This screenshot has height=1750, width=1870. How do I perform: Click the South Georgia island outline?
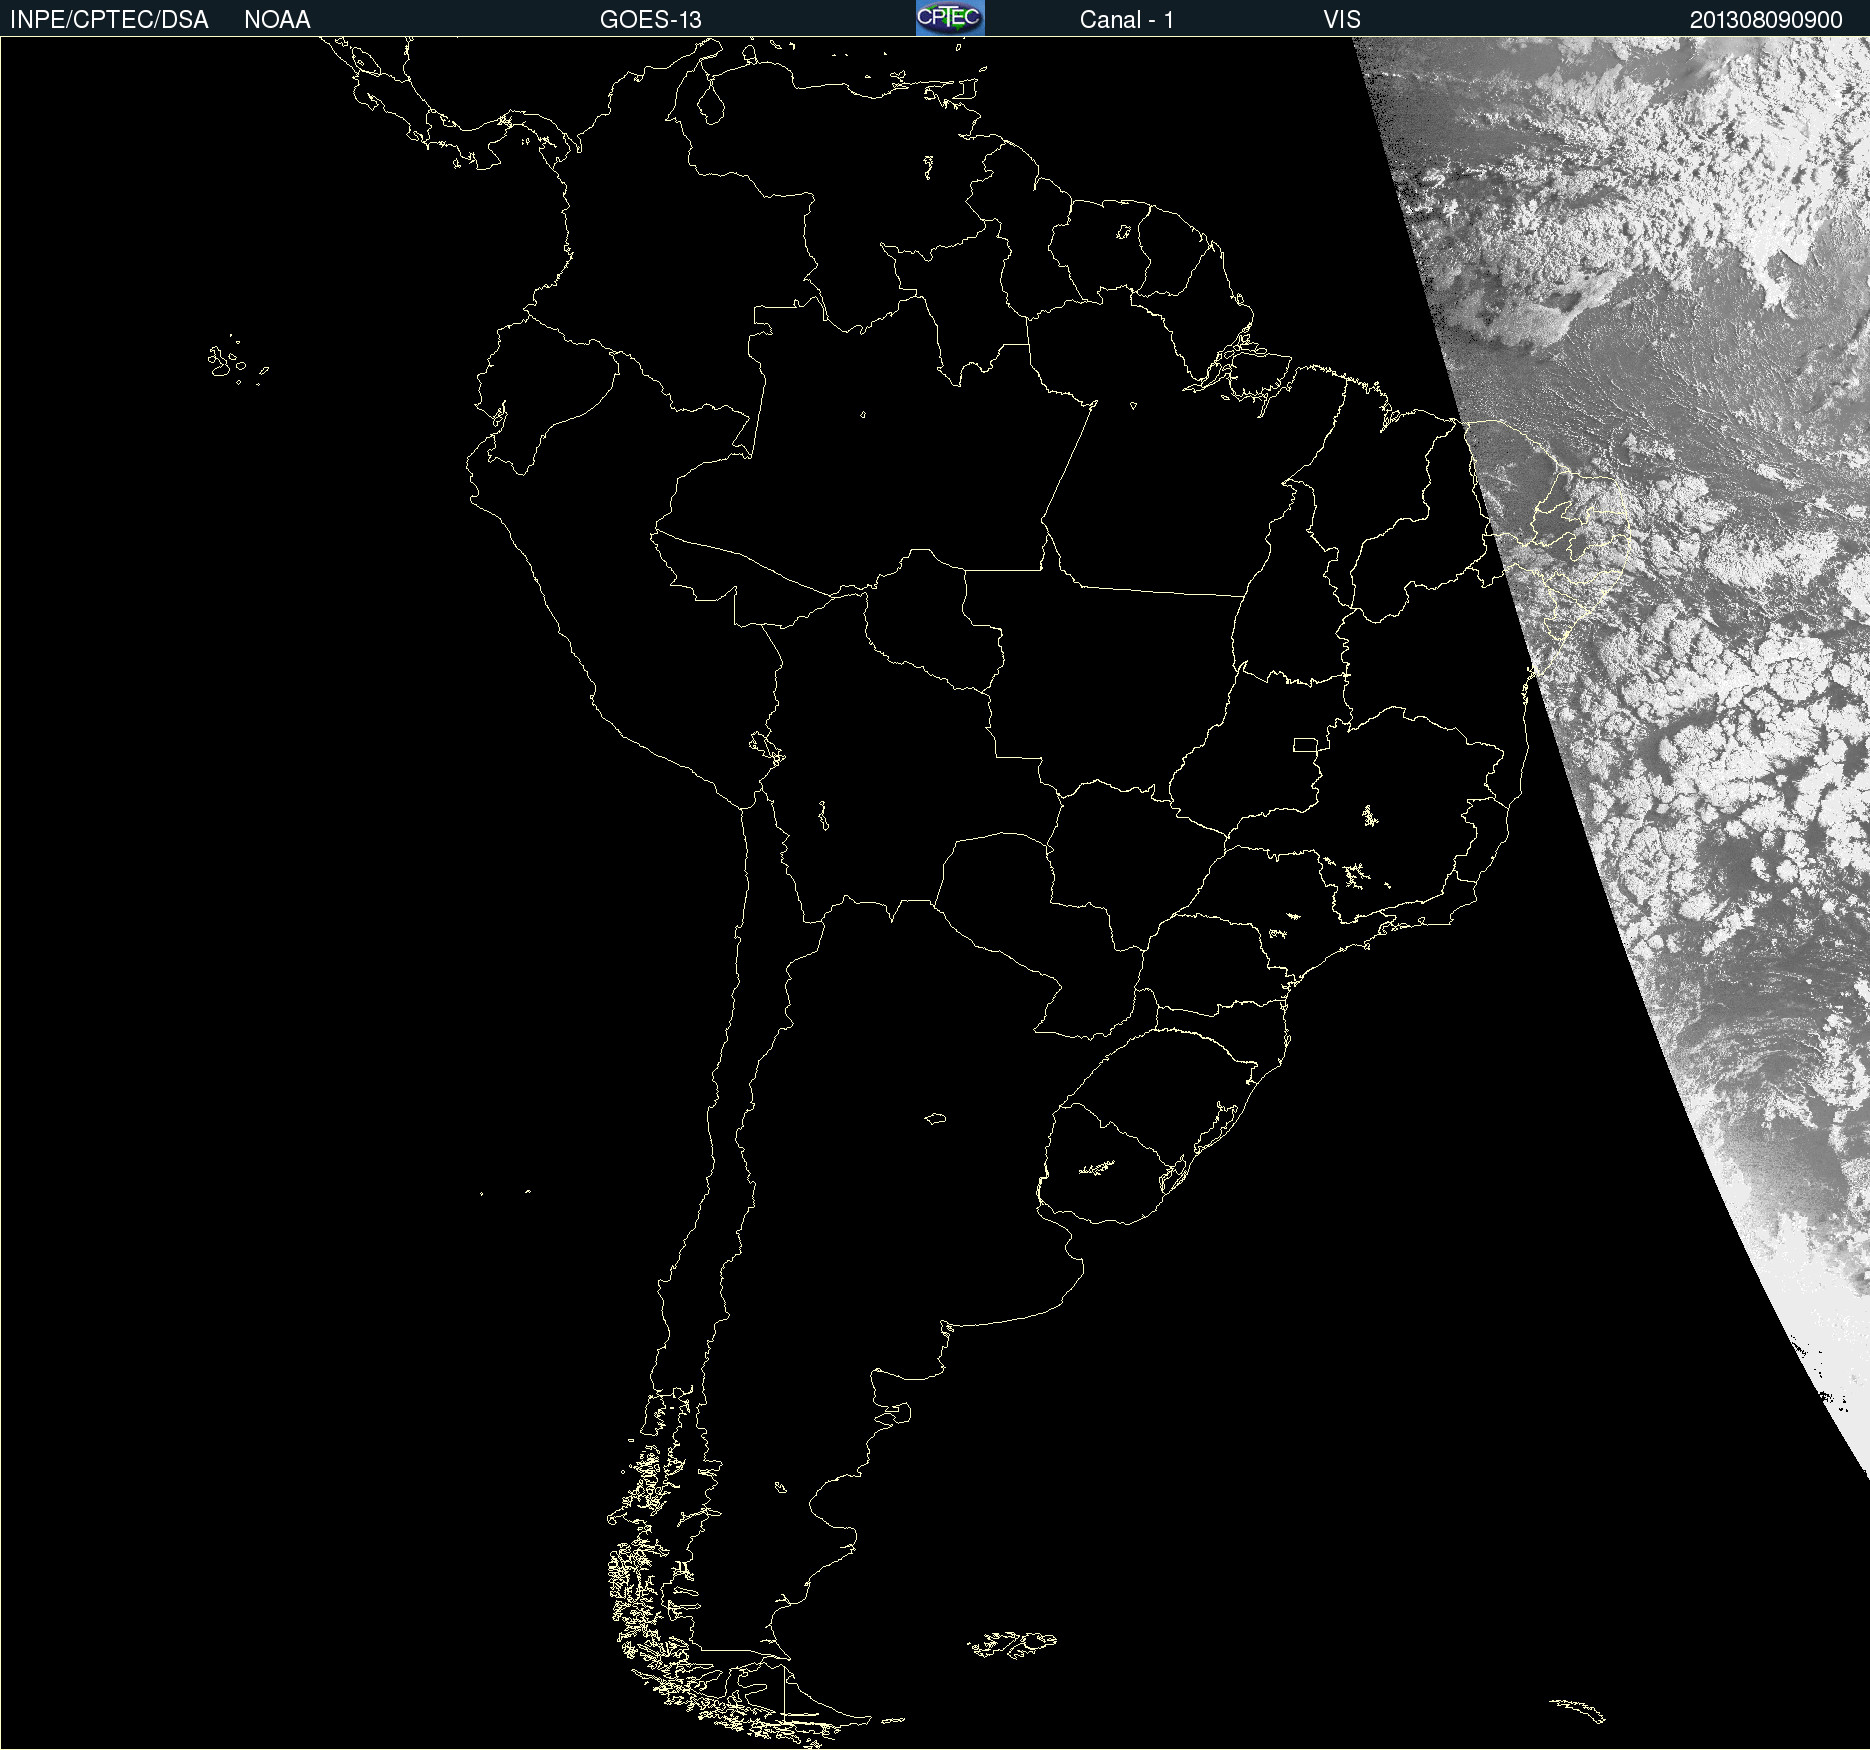tap(1579, 1710)
